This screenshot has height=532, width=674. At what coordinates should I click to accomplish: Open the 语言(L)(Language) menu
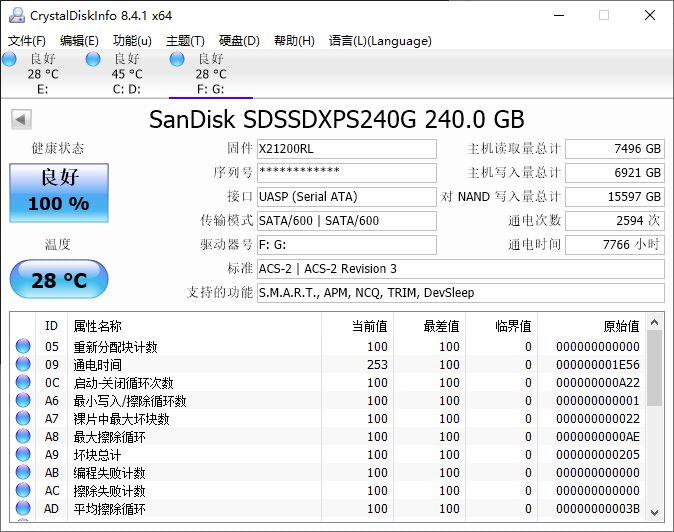point(380,41)
